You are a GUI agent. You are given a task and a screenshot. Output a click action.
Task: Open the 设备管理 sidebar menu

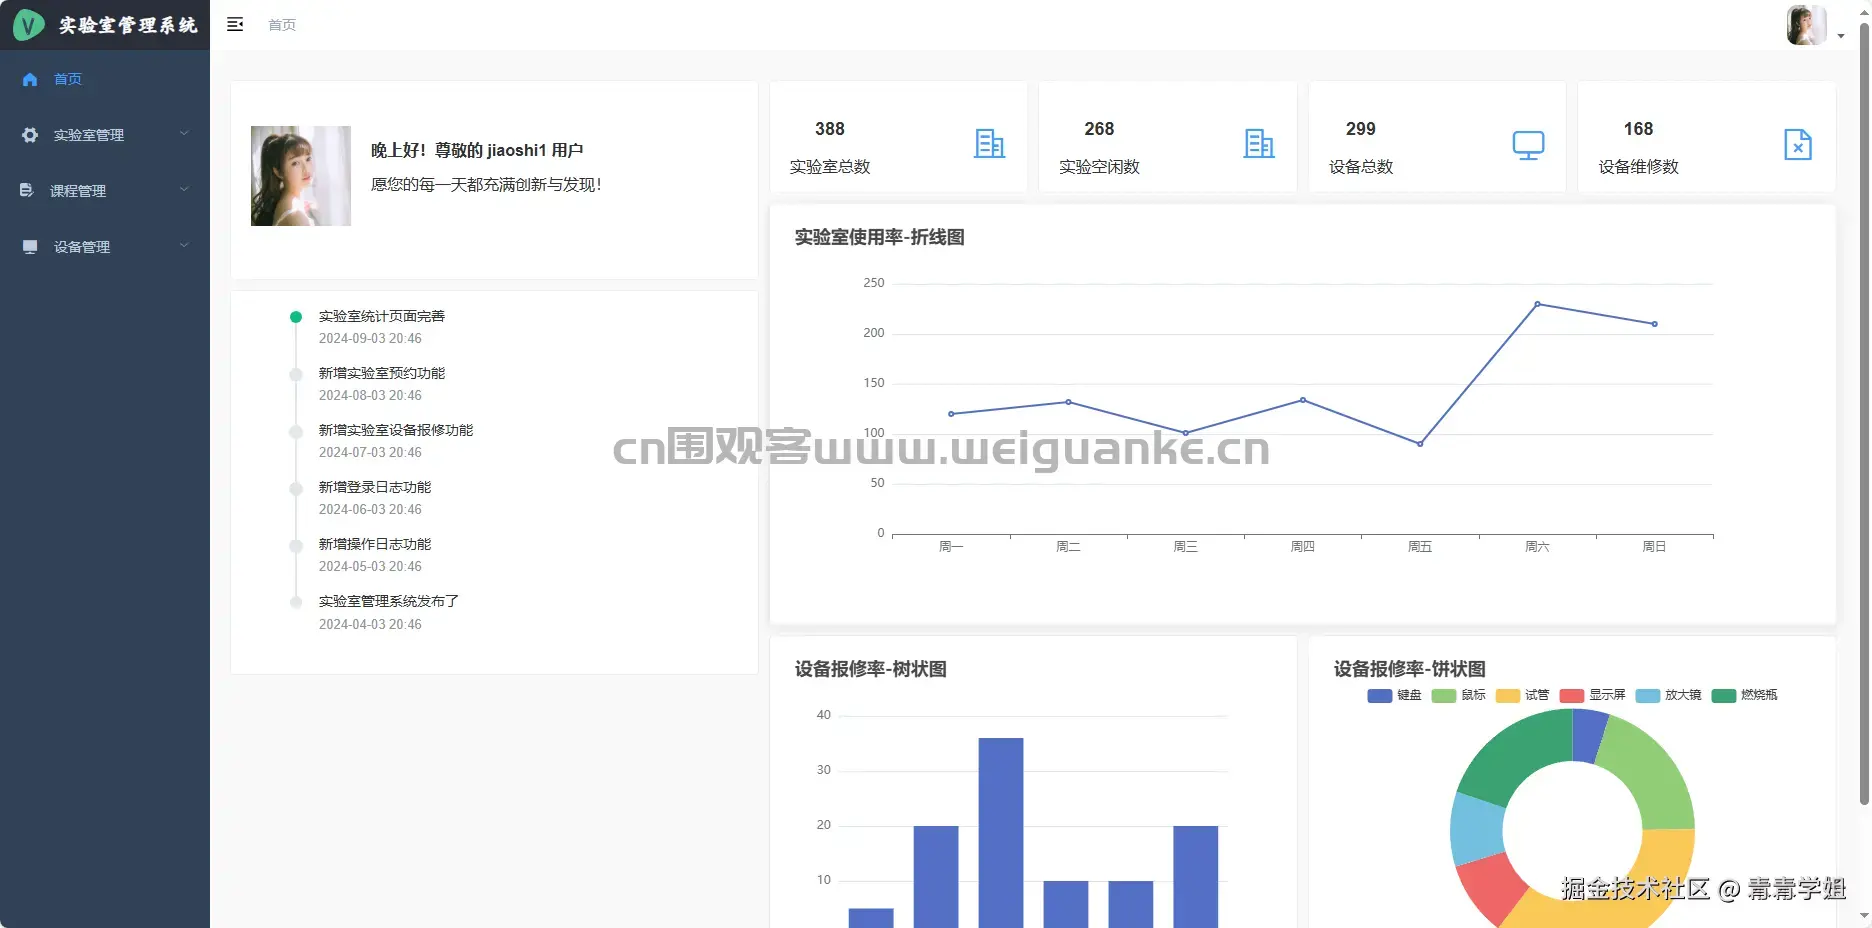(105, 246)
